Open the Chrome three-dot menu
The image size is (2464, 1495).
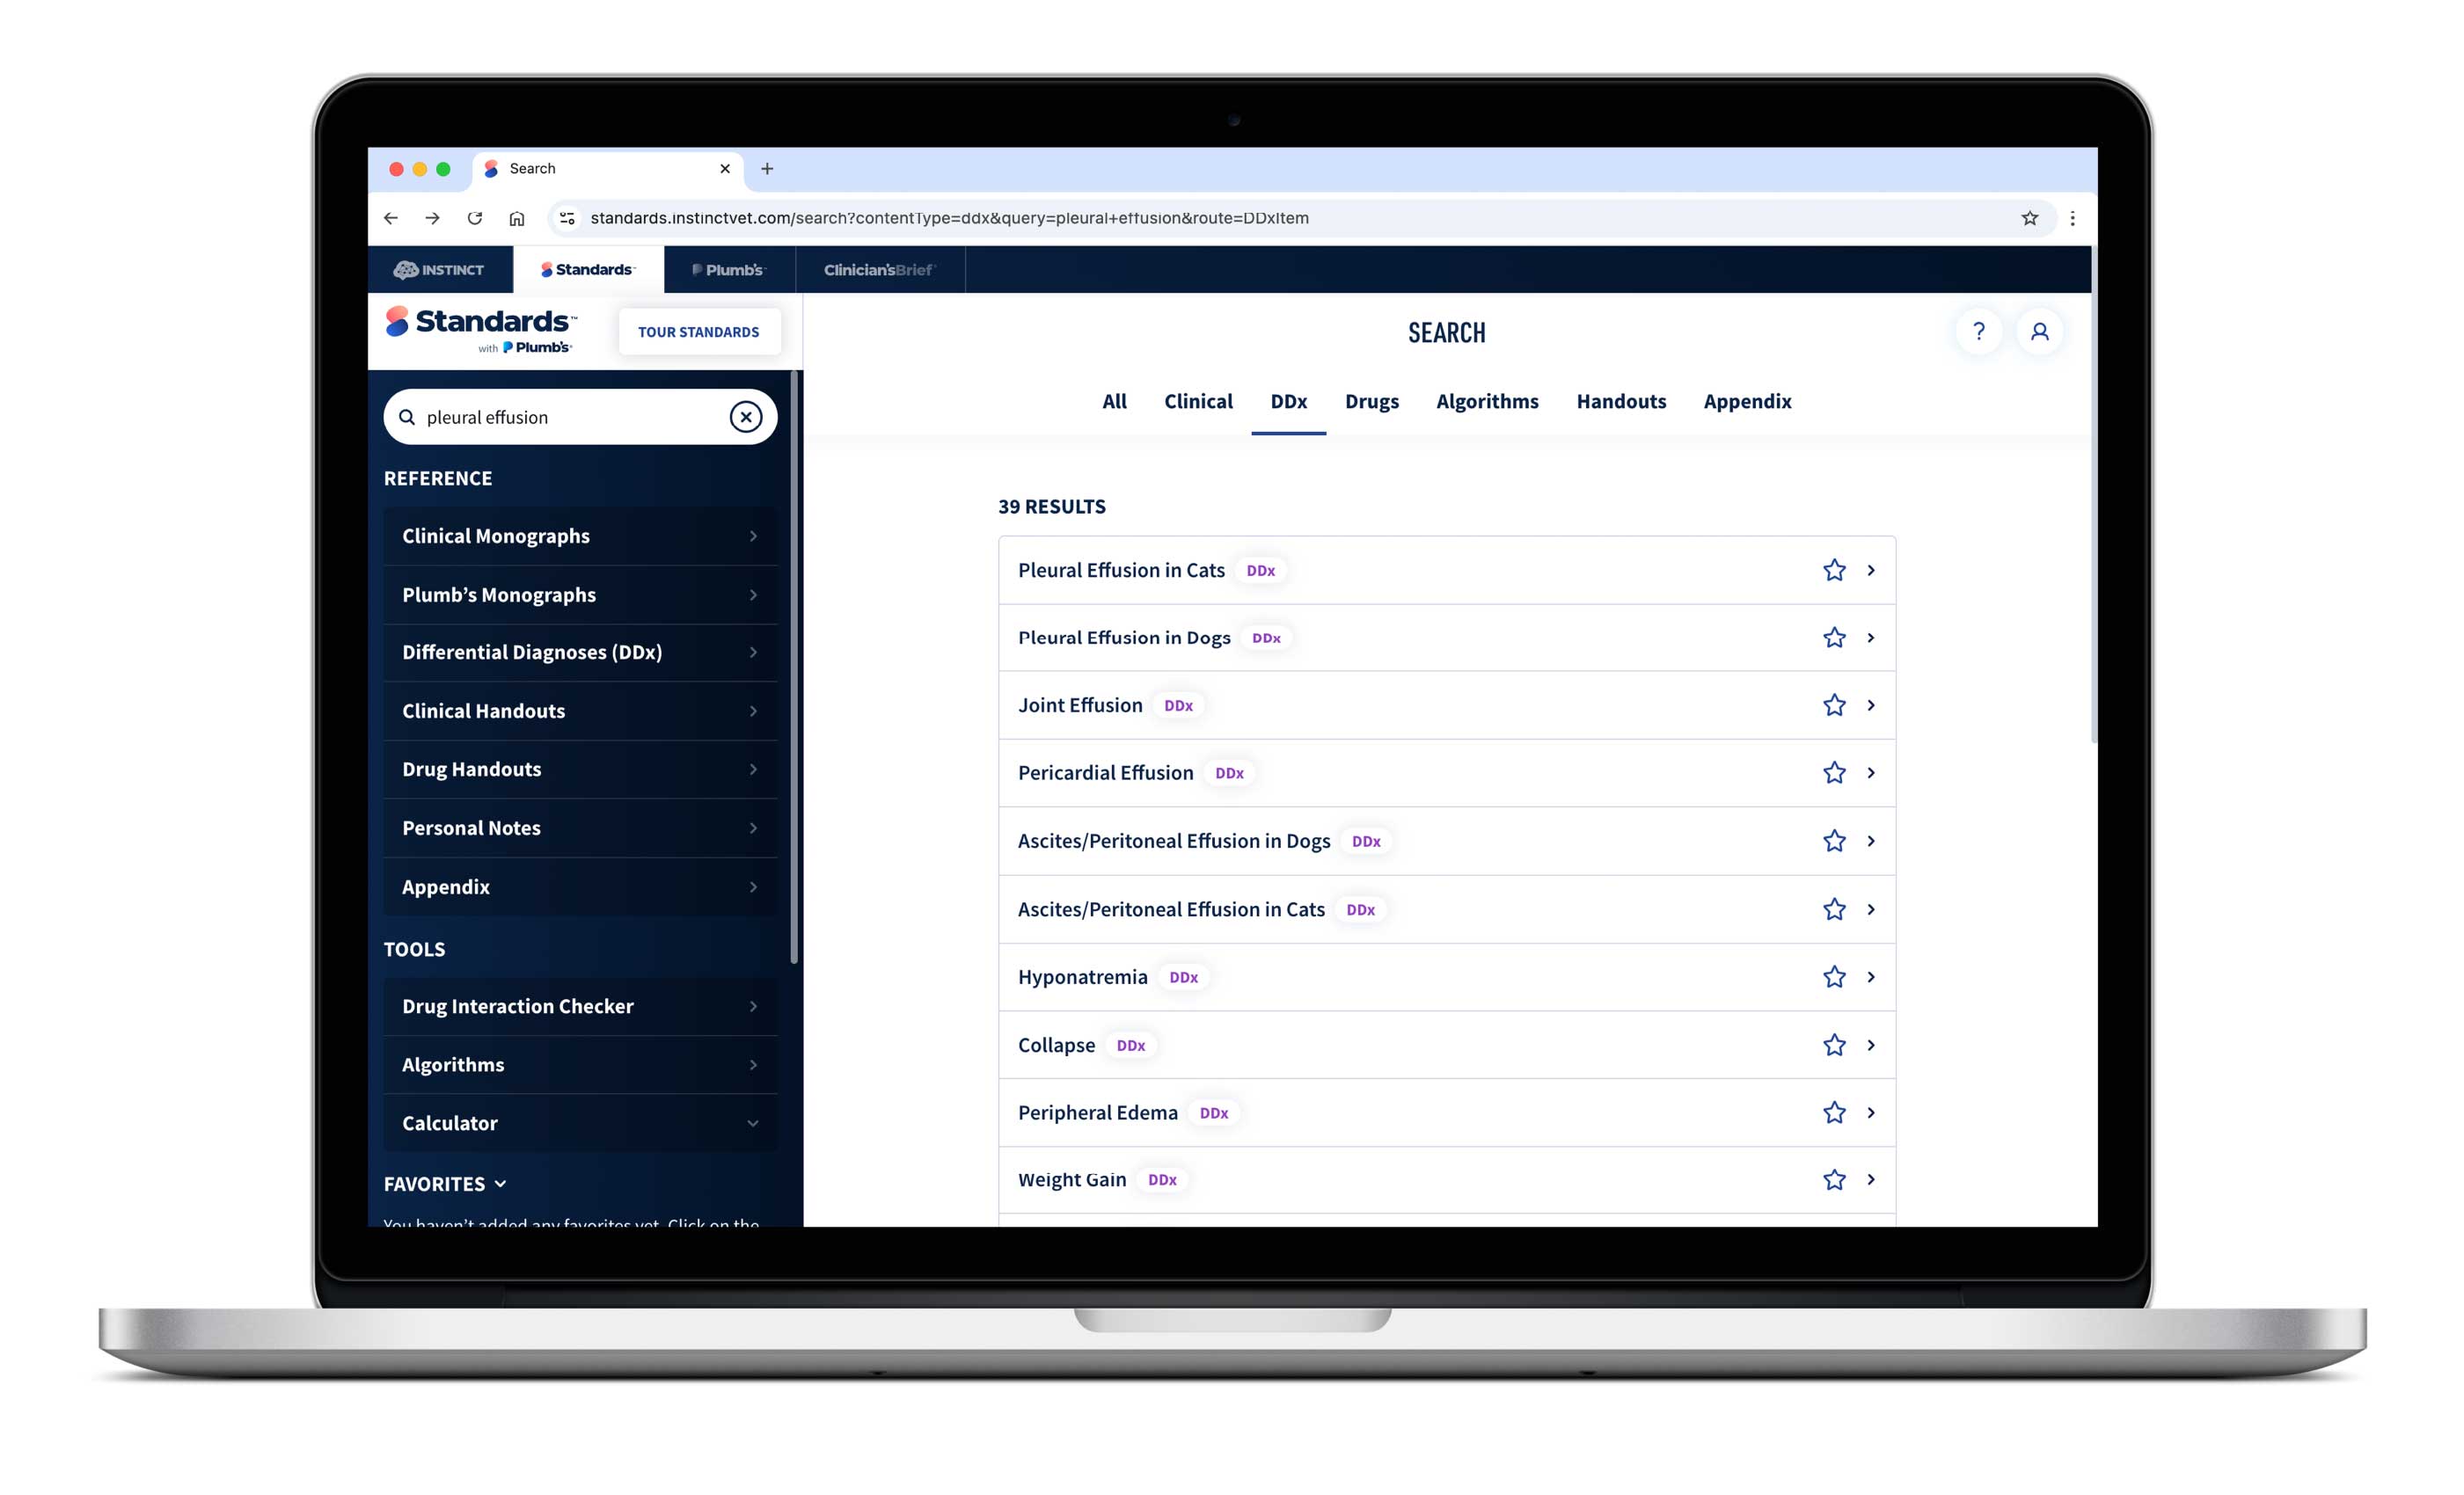click(2072, 218)
